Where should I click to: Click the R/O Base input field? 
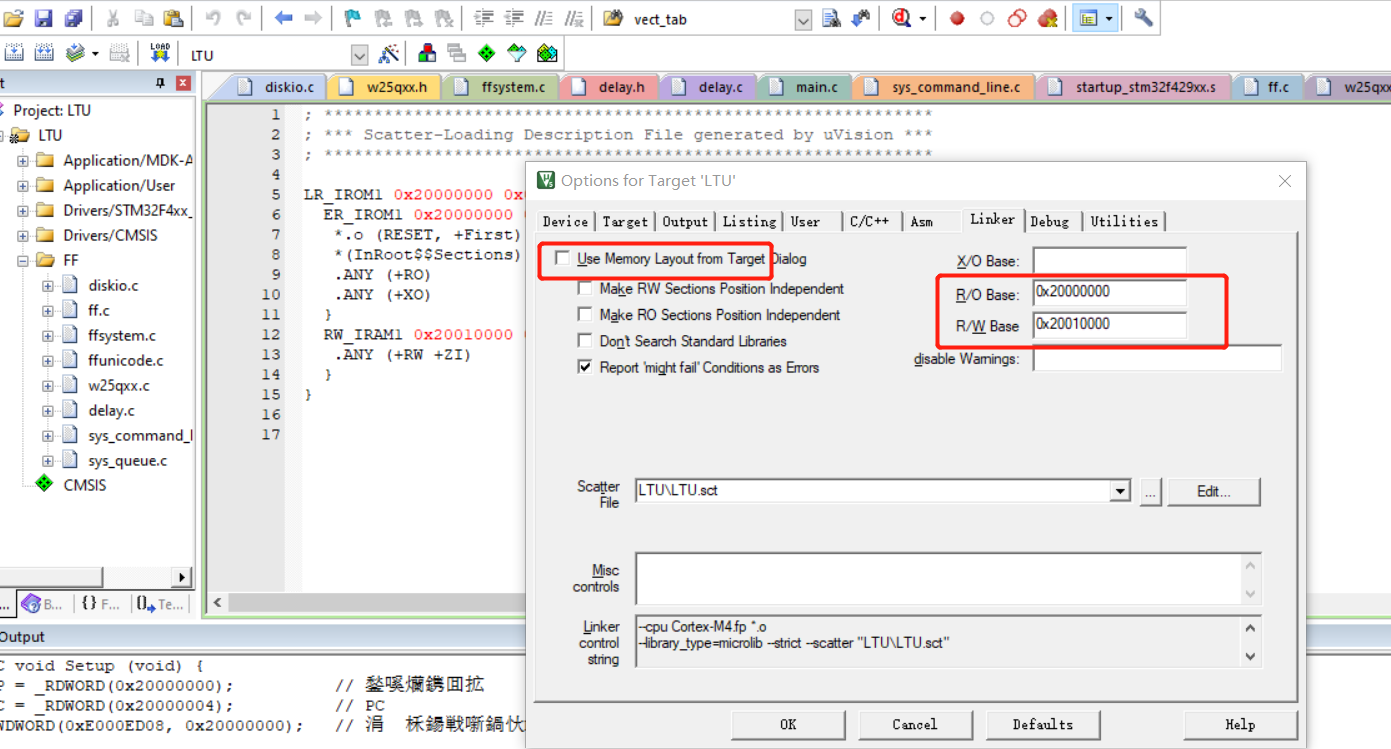tap(1109, 292)
